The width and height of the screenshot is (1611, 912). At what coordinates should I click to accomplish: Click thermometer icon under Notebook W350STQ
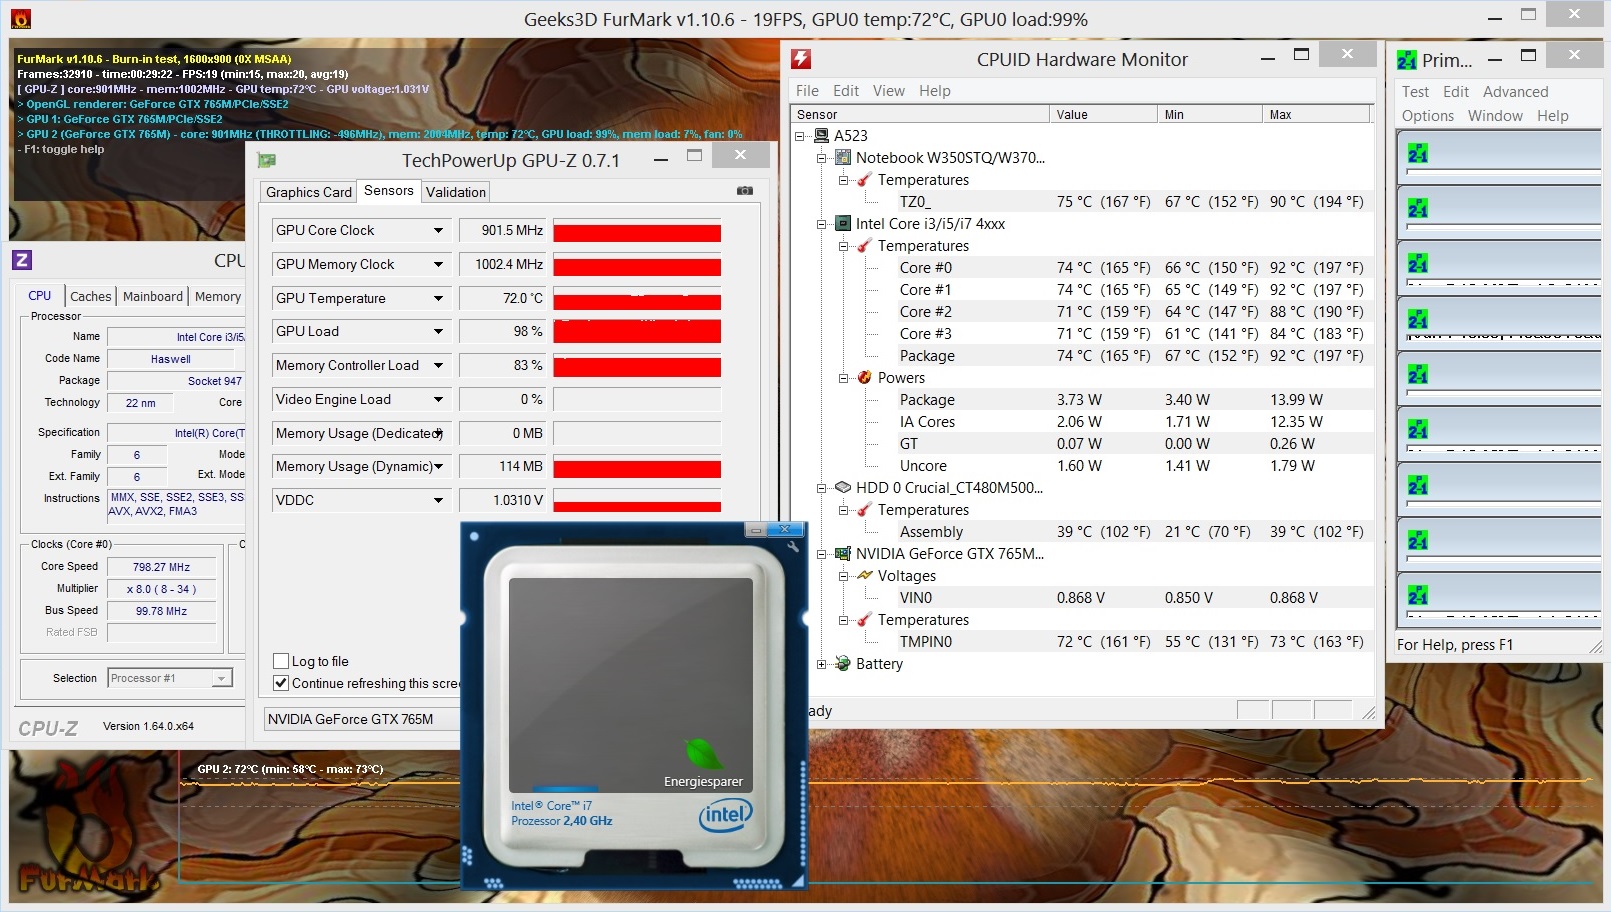coord(864,179)
